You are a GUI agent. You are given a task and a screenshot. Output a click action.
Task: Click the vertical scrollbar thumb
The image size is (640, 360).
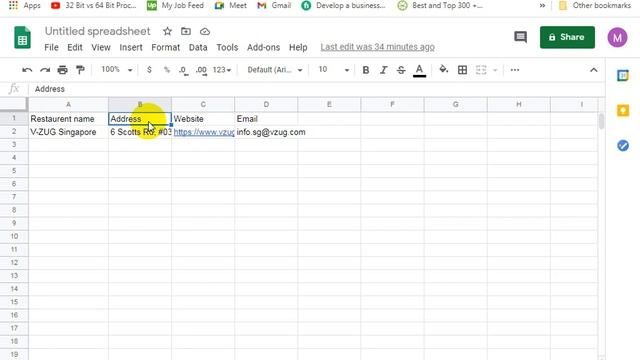pos(601,122)
